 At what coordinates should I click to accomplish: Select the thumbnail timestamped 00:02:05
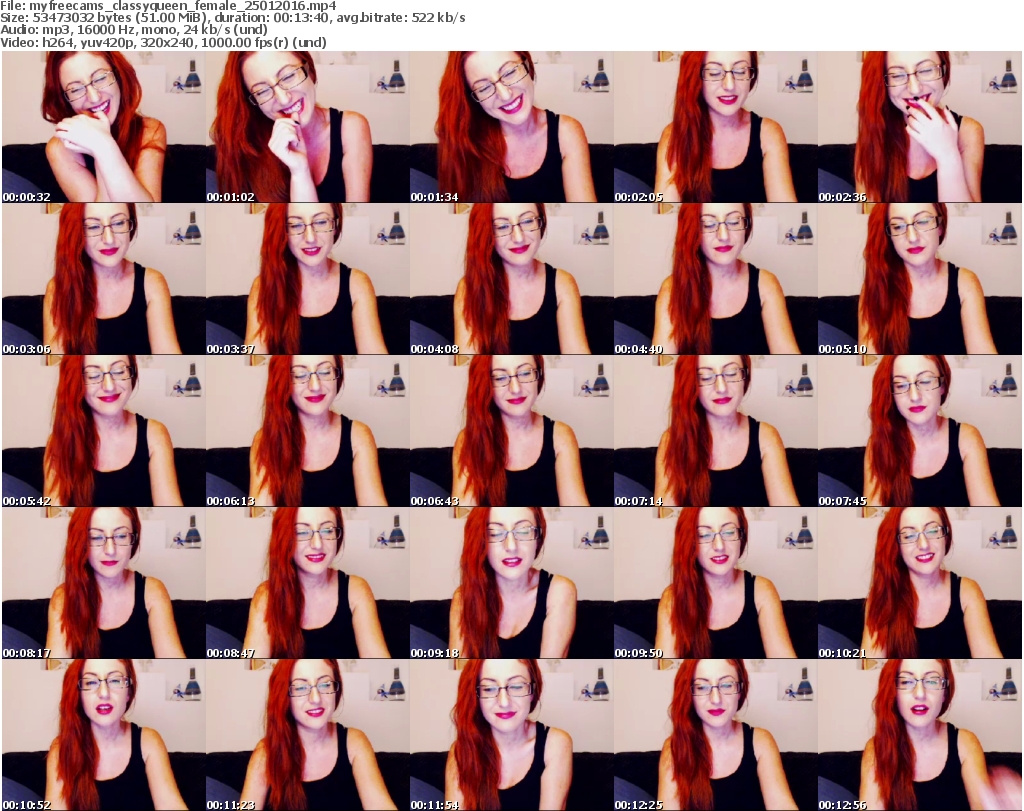click(x=716, y=127)
